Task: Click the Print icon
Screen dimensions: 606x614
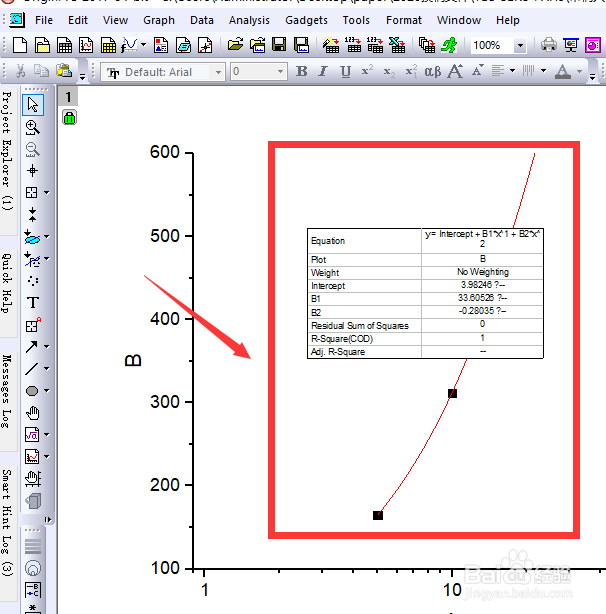Action: [549, 45]
